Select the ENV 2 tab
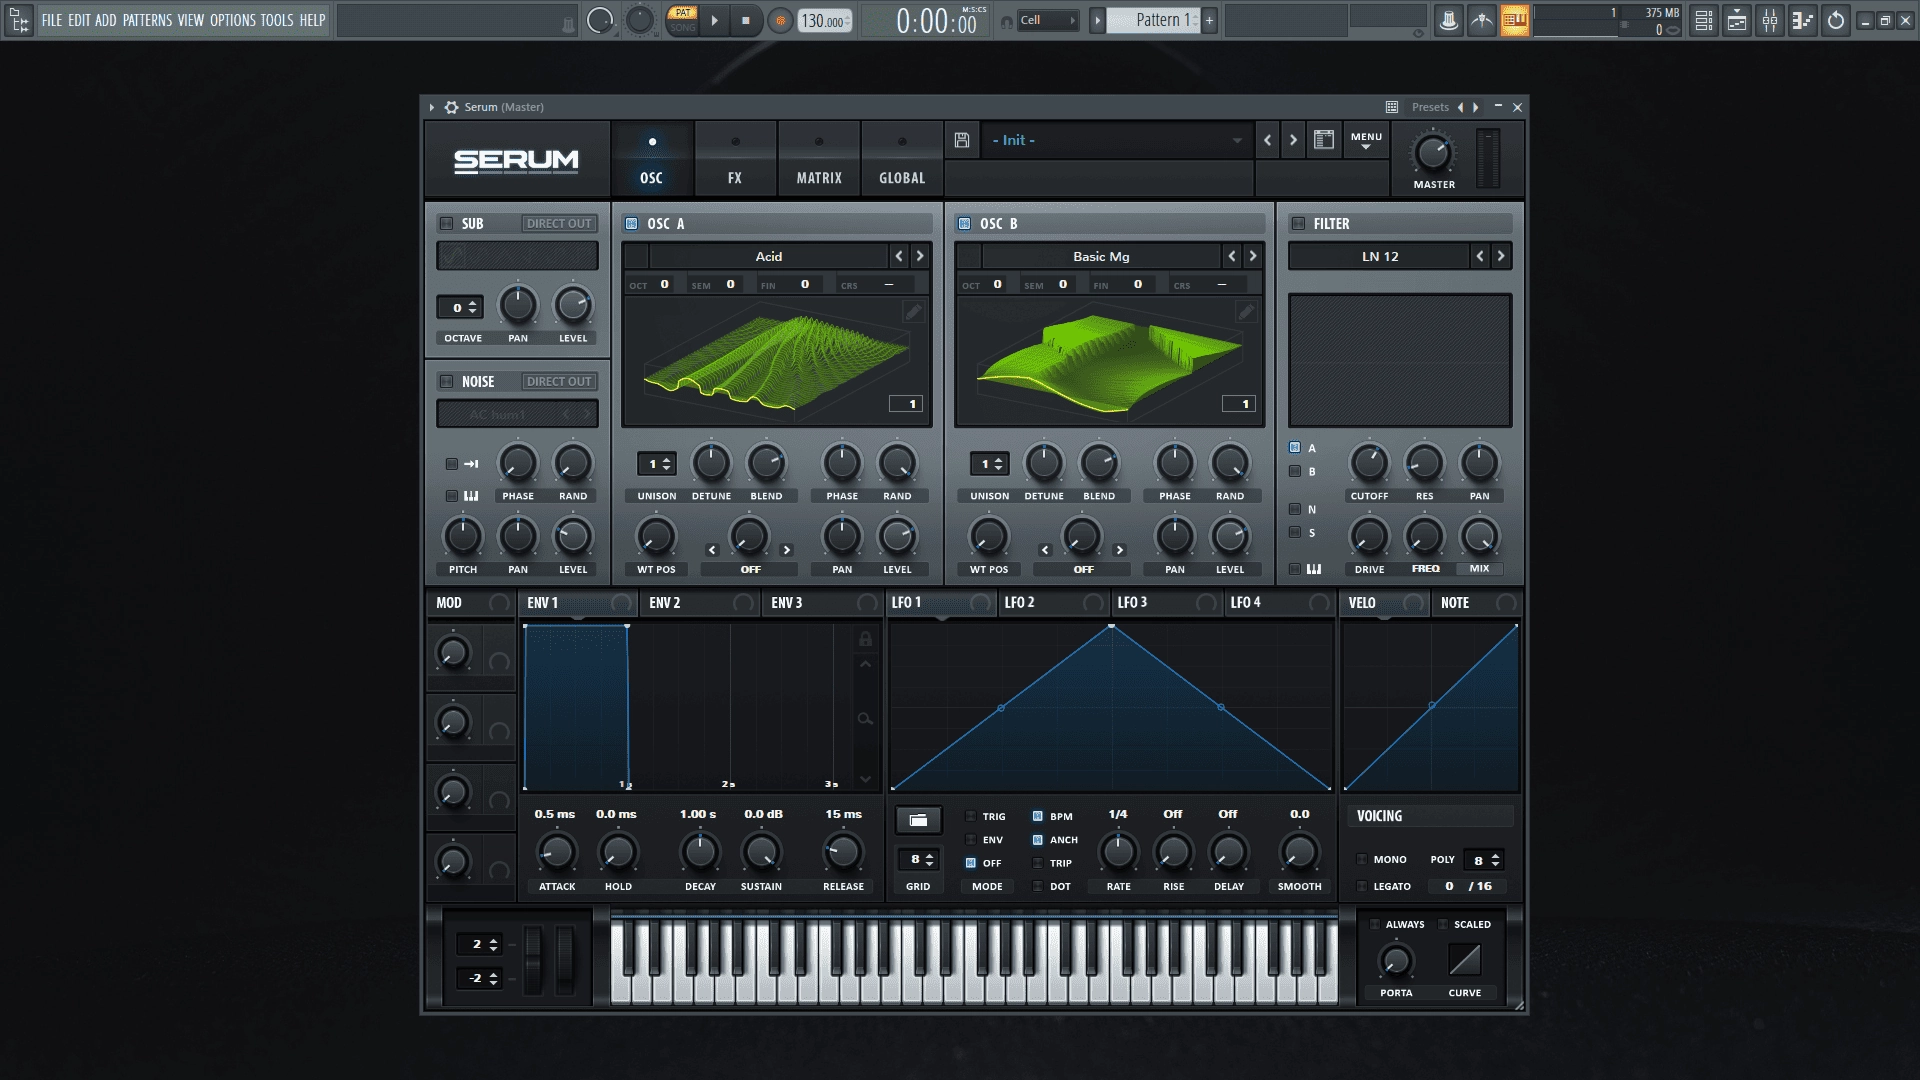The image size is (1920, 1080). [700, 603]
